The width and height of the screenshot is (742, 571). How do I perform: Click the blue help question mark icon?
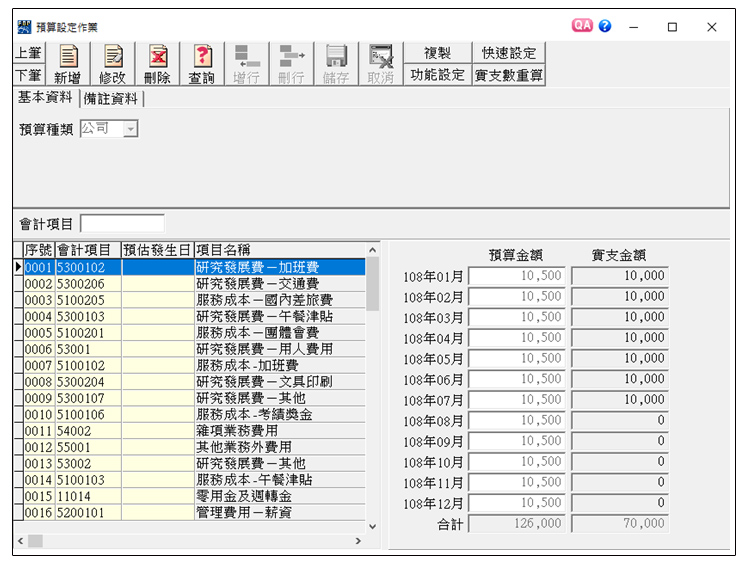pyautogui.click(x=605, y=27)
